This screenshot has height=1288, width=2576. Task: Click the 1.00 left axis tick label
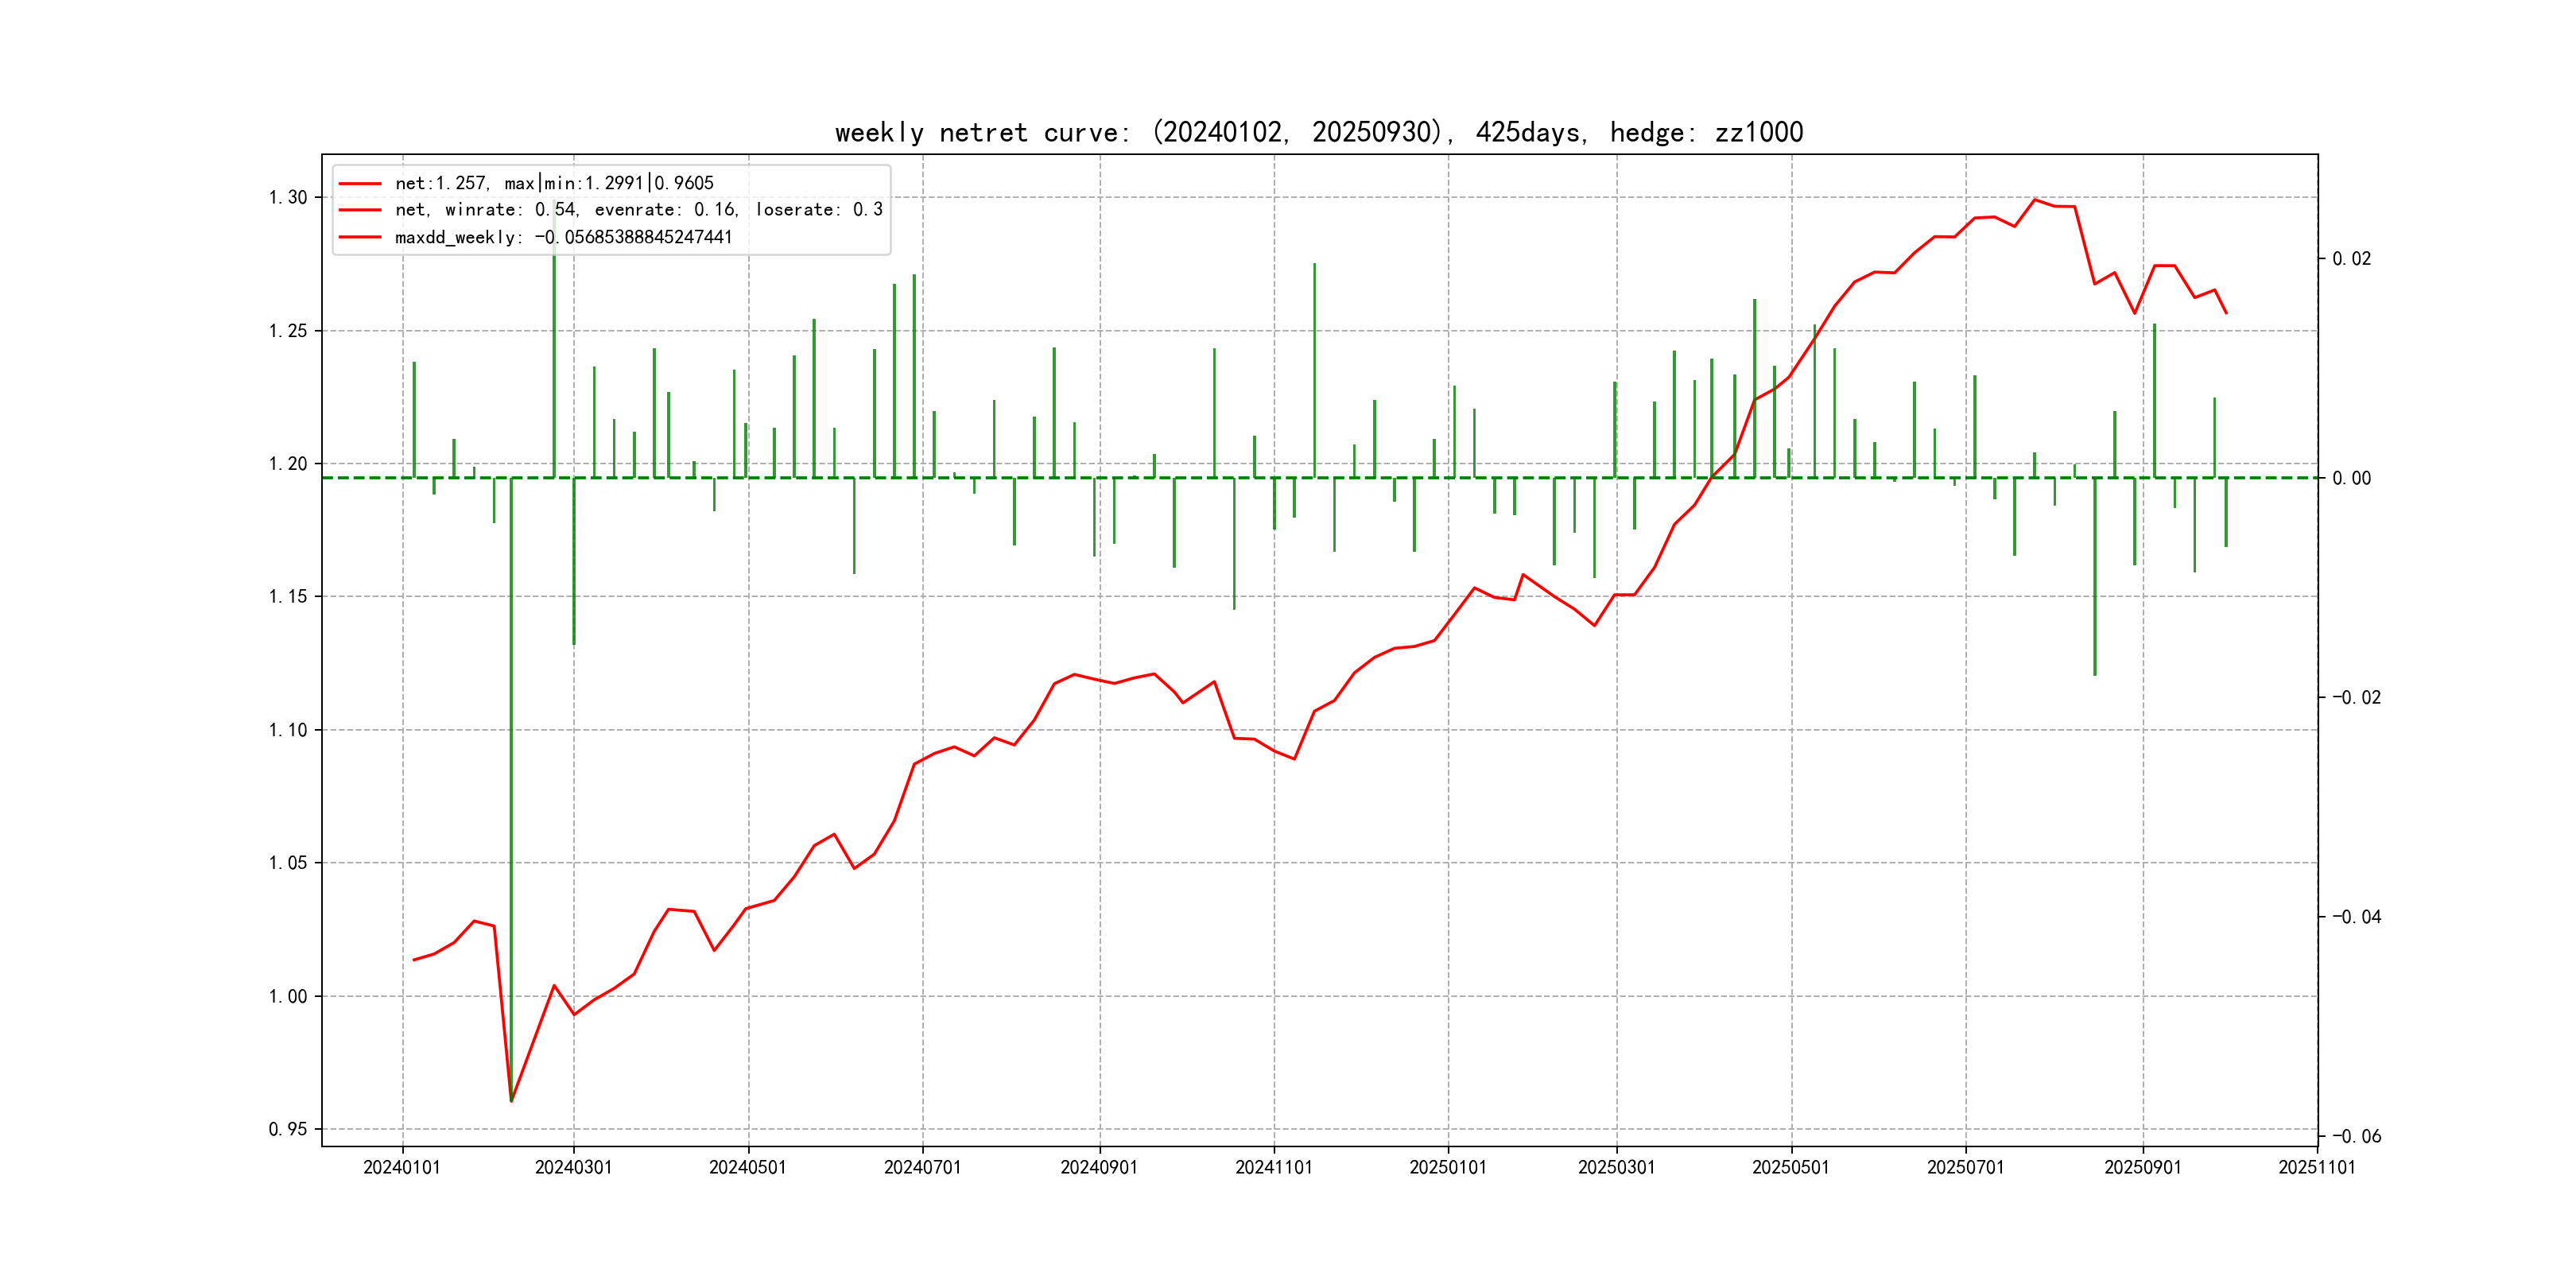(x=288, y=997)
